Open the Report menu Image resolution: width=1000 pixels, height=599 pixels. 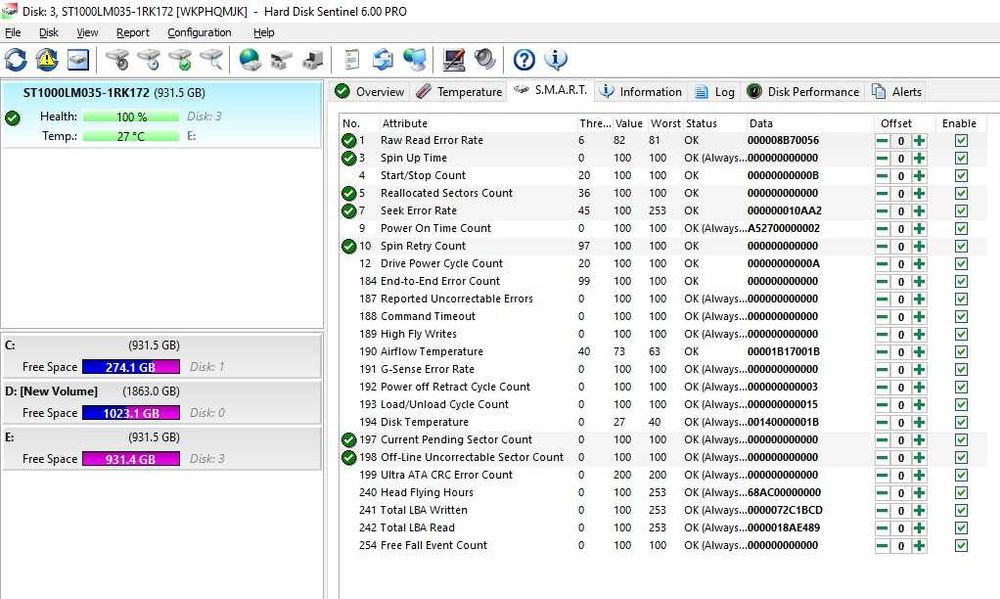(133, 33)
